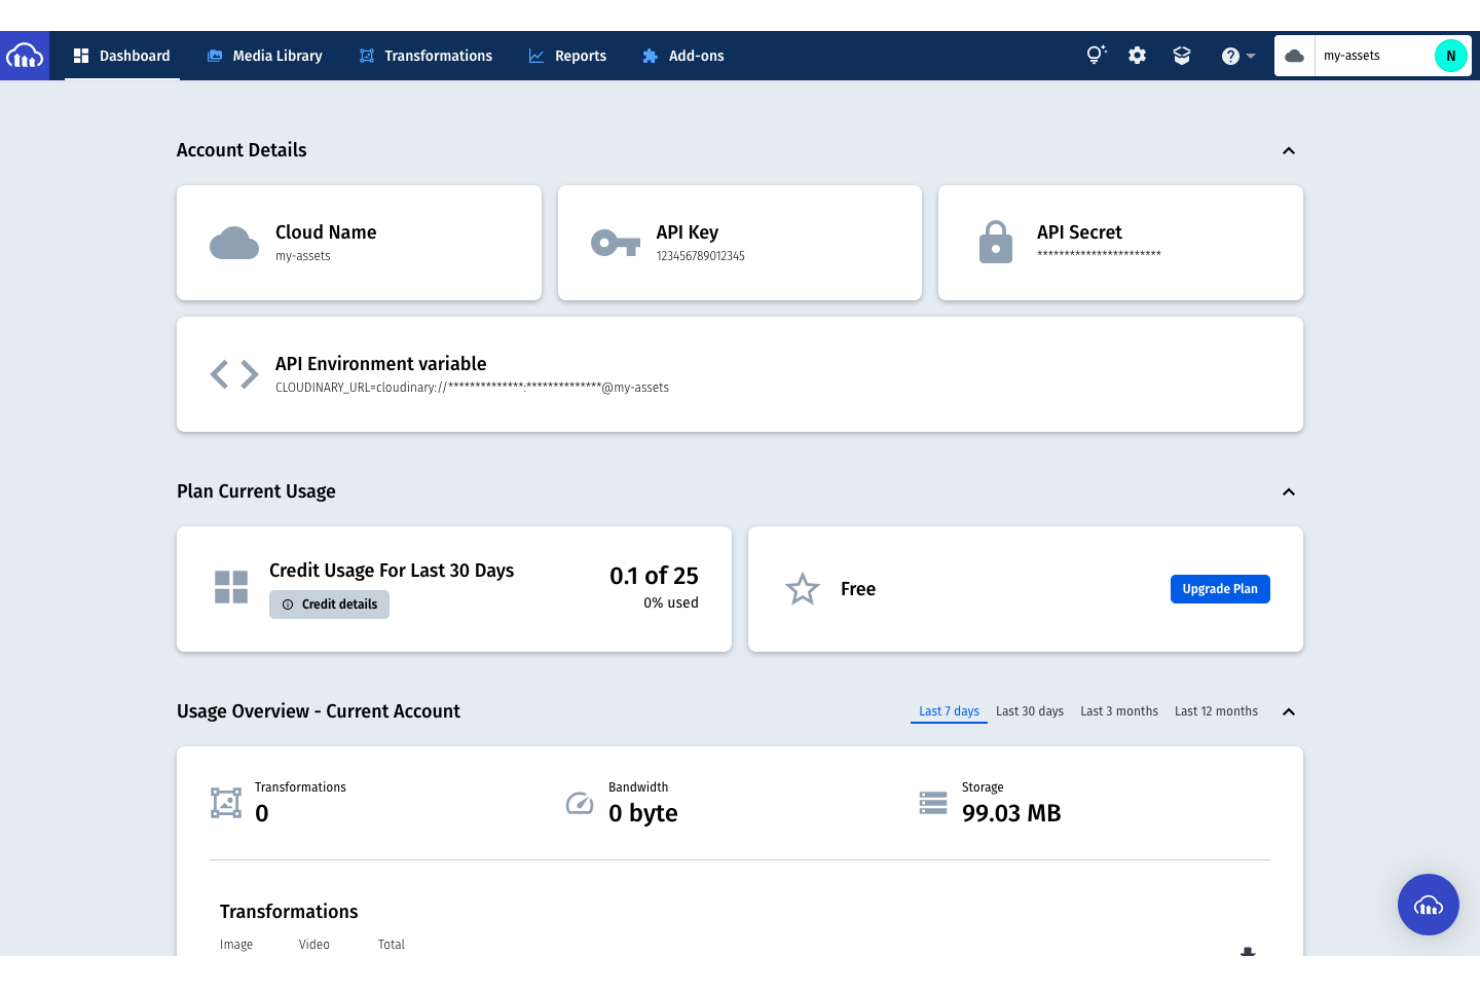Click the Transformations usage icon
Image resolution: width=1480 pixels, height=987 pixels.
click(226, 803)
